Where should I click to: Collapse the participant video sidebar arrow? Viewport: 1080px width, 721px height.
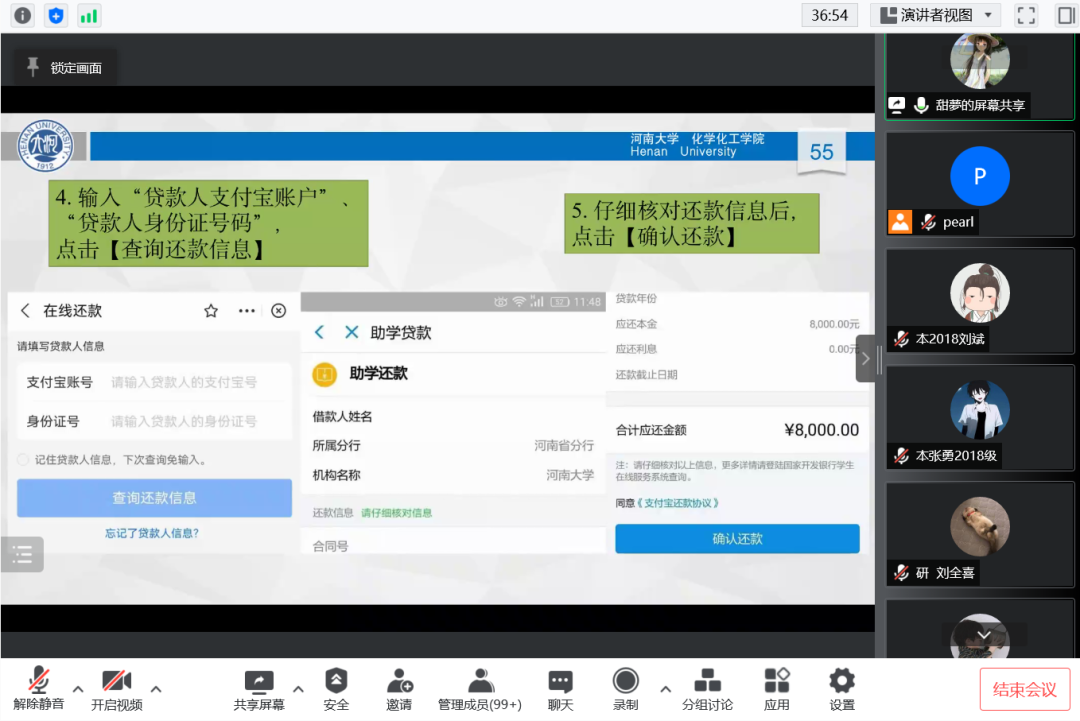[866, 359]
